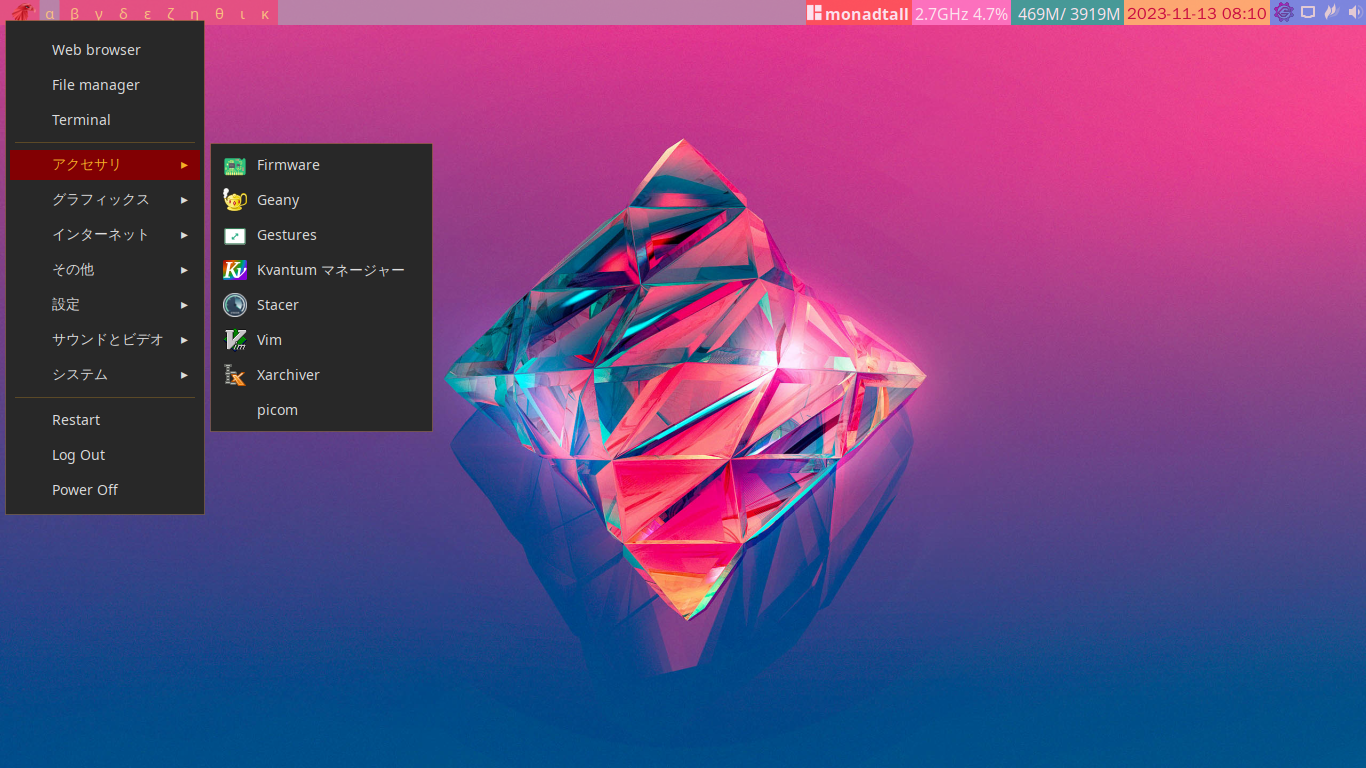Switch to workspace α

[x=50, y=13]
